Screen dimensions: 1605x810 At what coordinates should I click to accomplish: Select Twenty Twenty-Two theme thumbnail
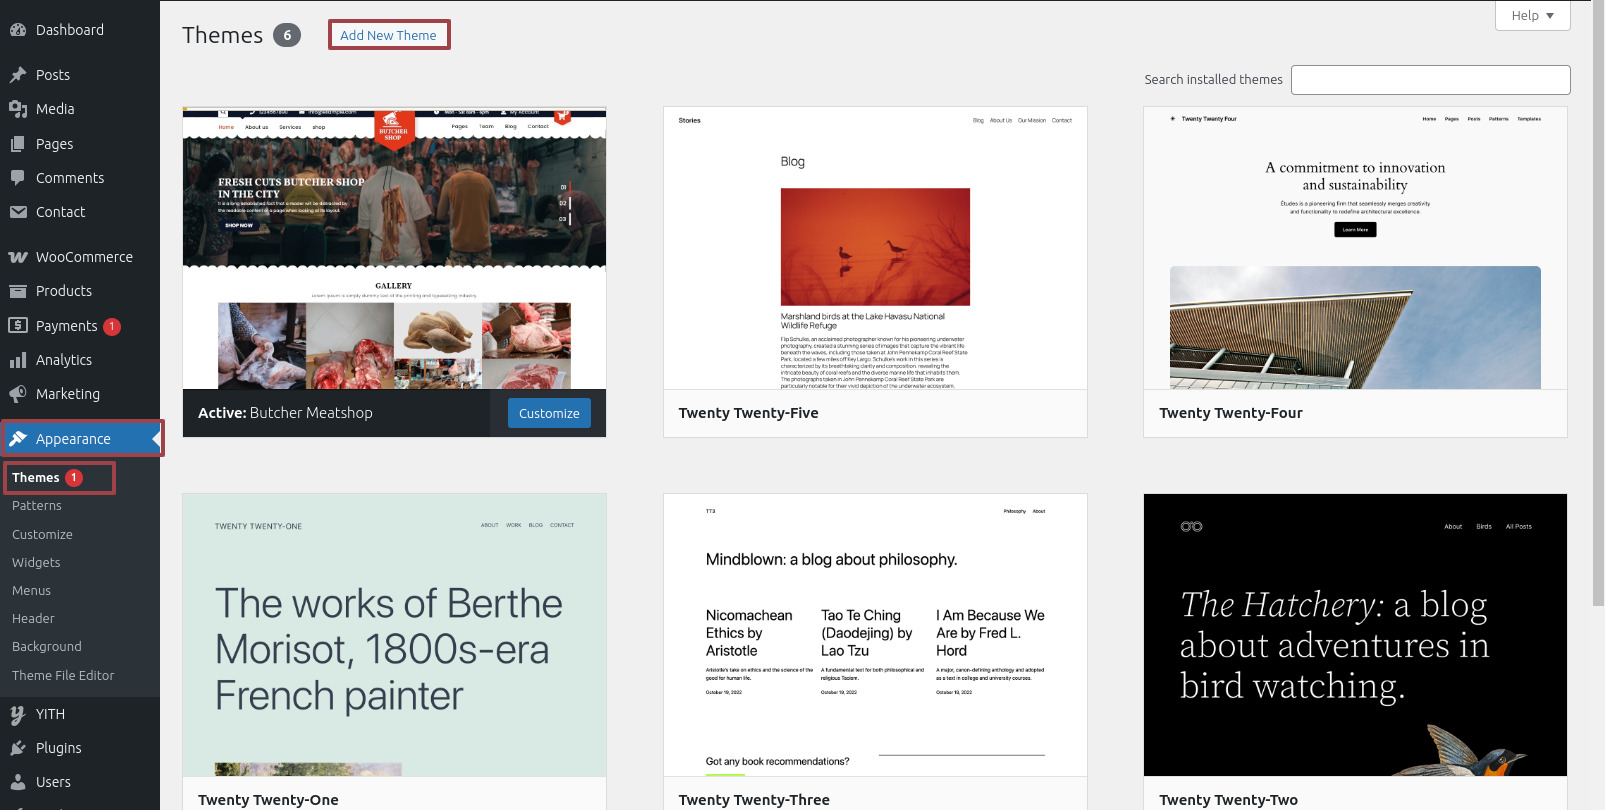[1355, 635]
